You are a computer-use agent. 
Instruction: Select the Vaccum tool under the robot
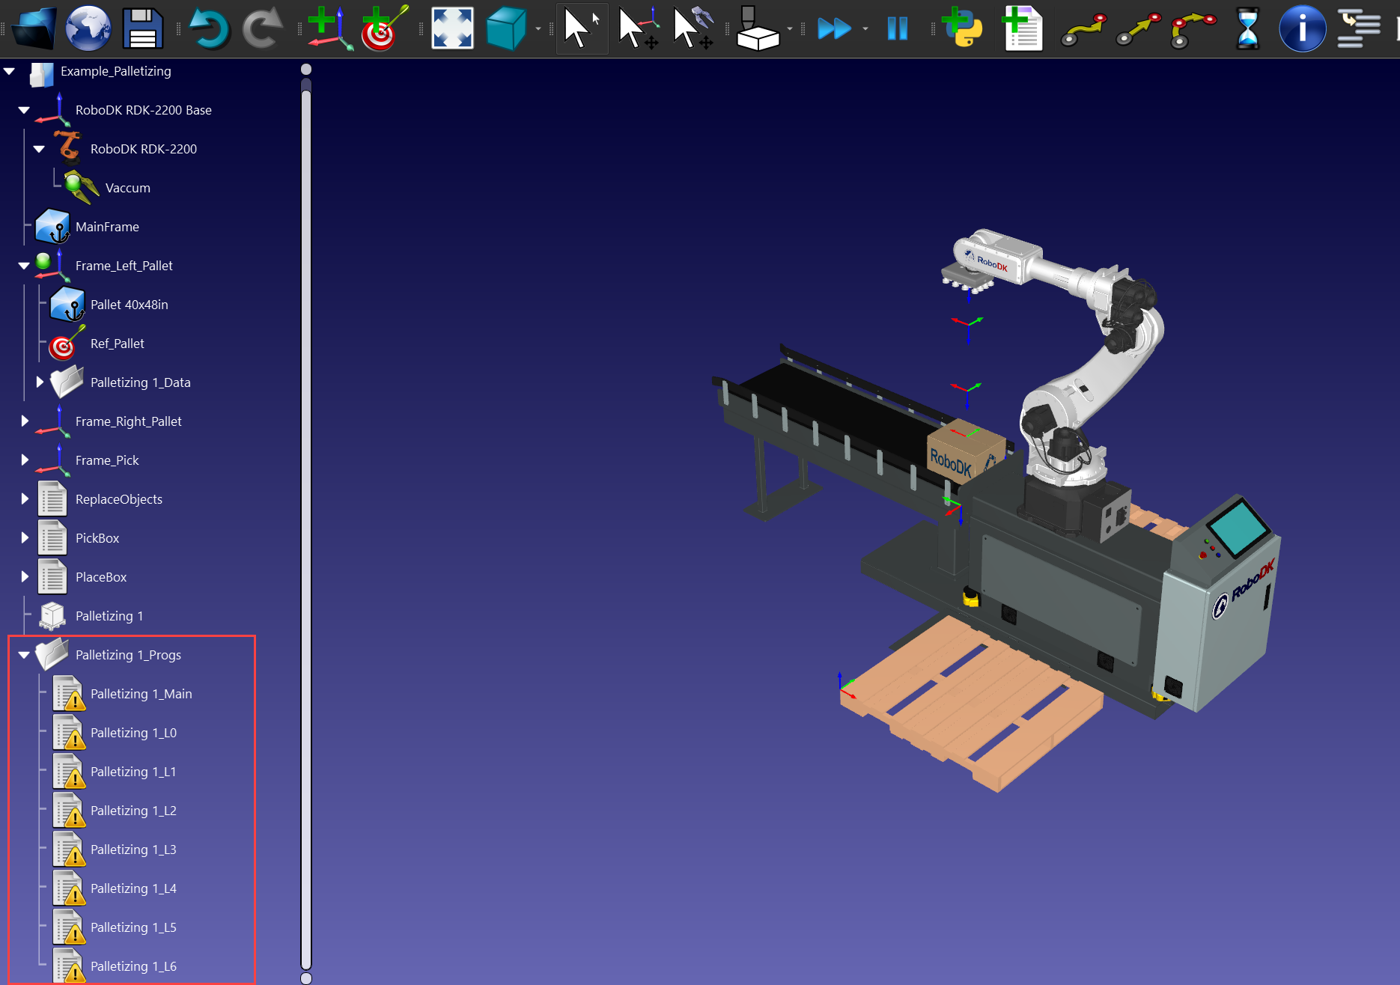tap(126, 187)
